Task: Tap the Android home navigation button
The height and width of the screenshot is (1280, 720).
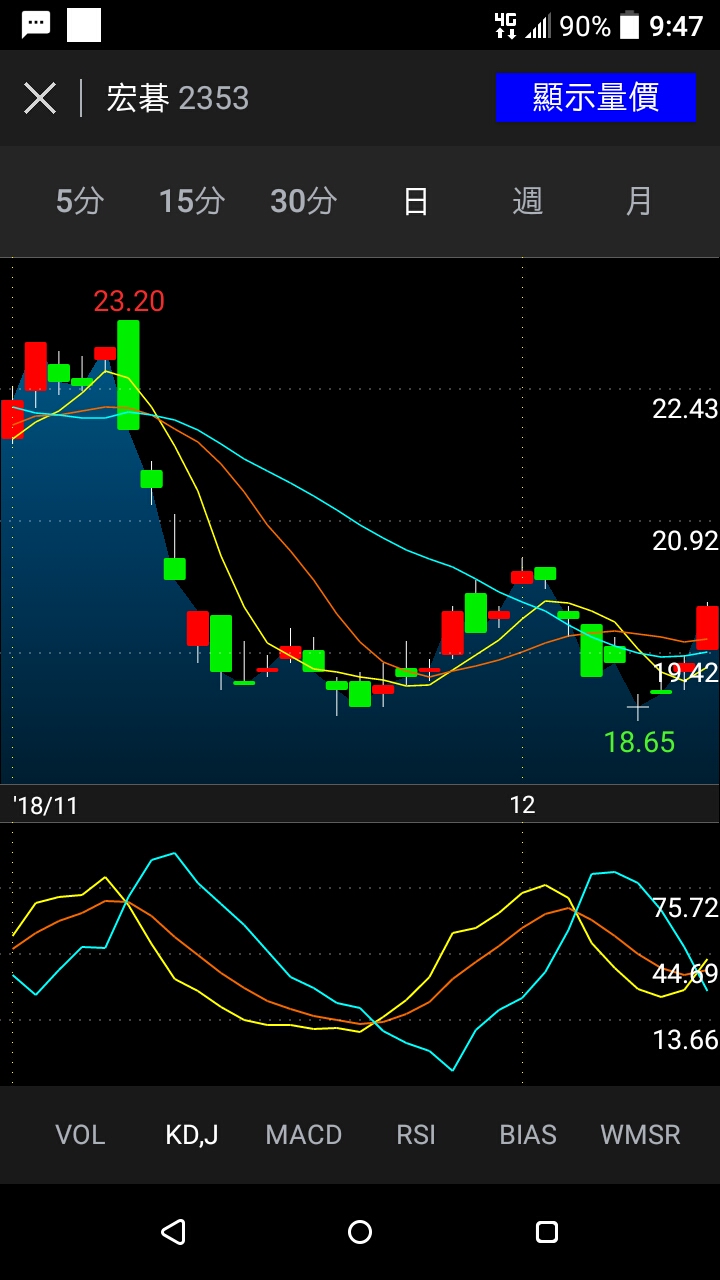Action: point(360,1232)
